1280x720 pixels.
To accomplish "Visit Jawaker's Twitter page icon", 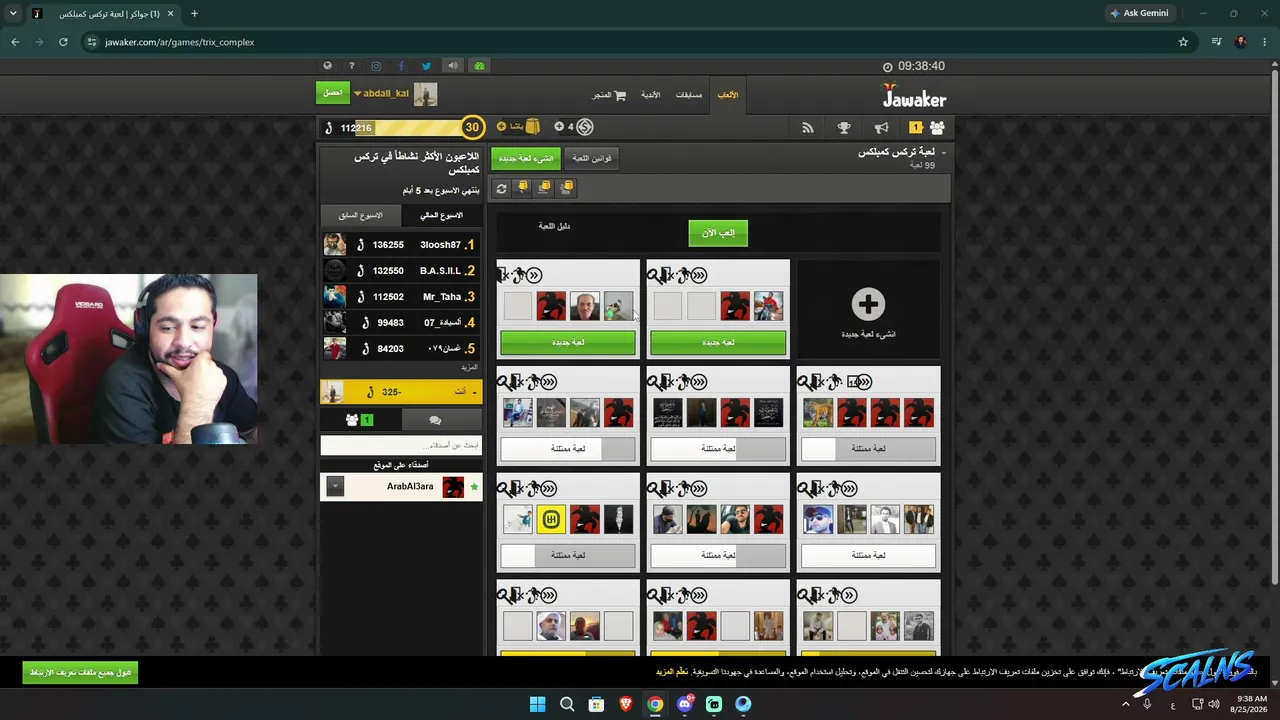I will (426, 66).
